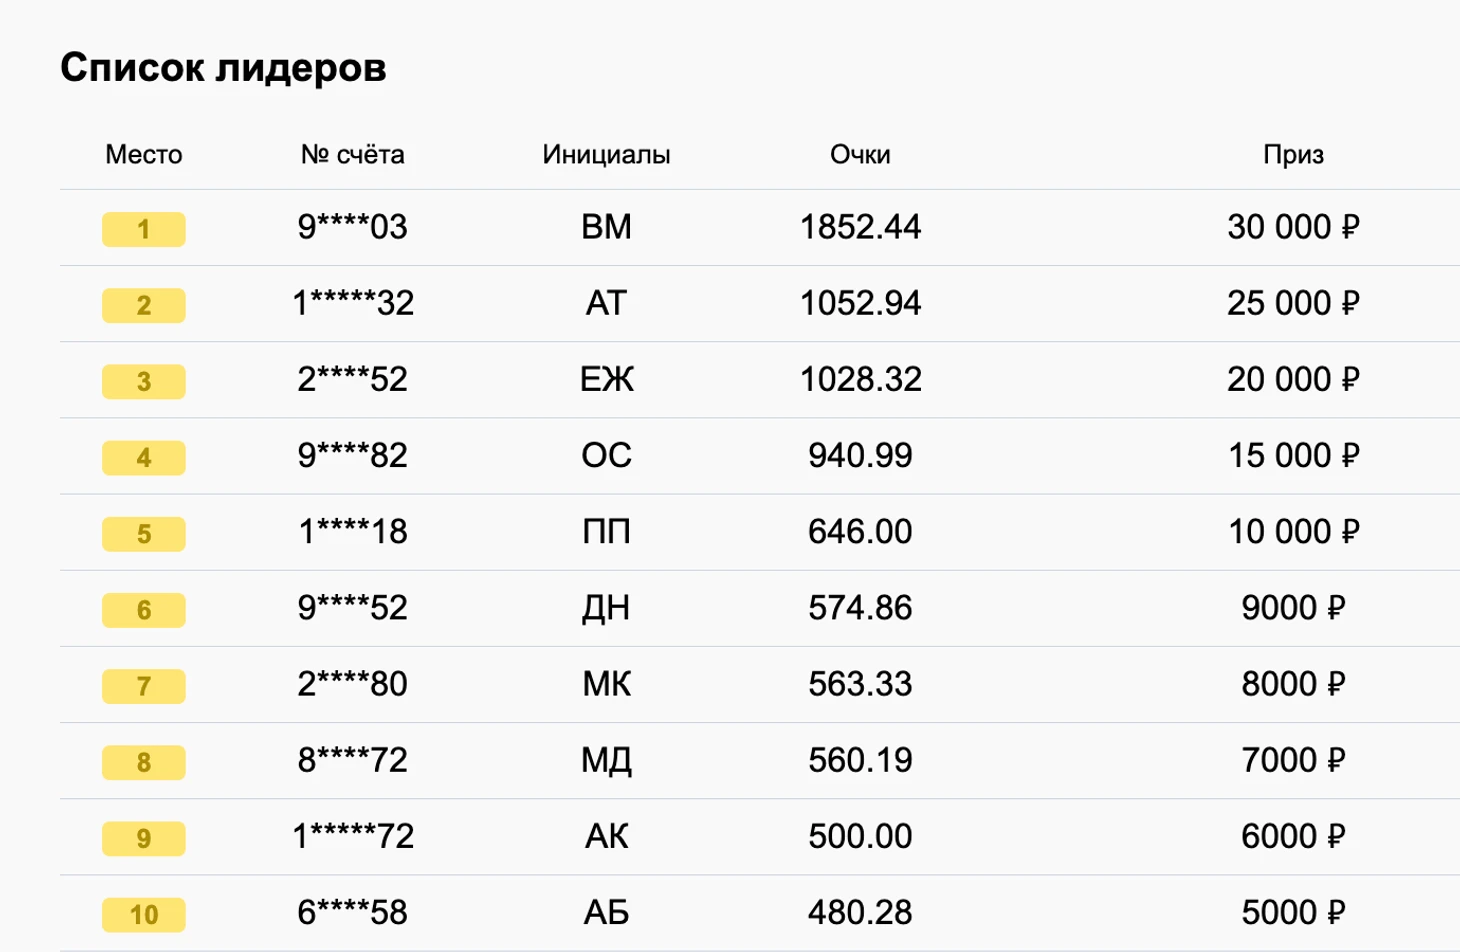Select the rank 6 place badge
The height and width of the screenshot is (952, 1460).
[x=143, y=610]
